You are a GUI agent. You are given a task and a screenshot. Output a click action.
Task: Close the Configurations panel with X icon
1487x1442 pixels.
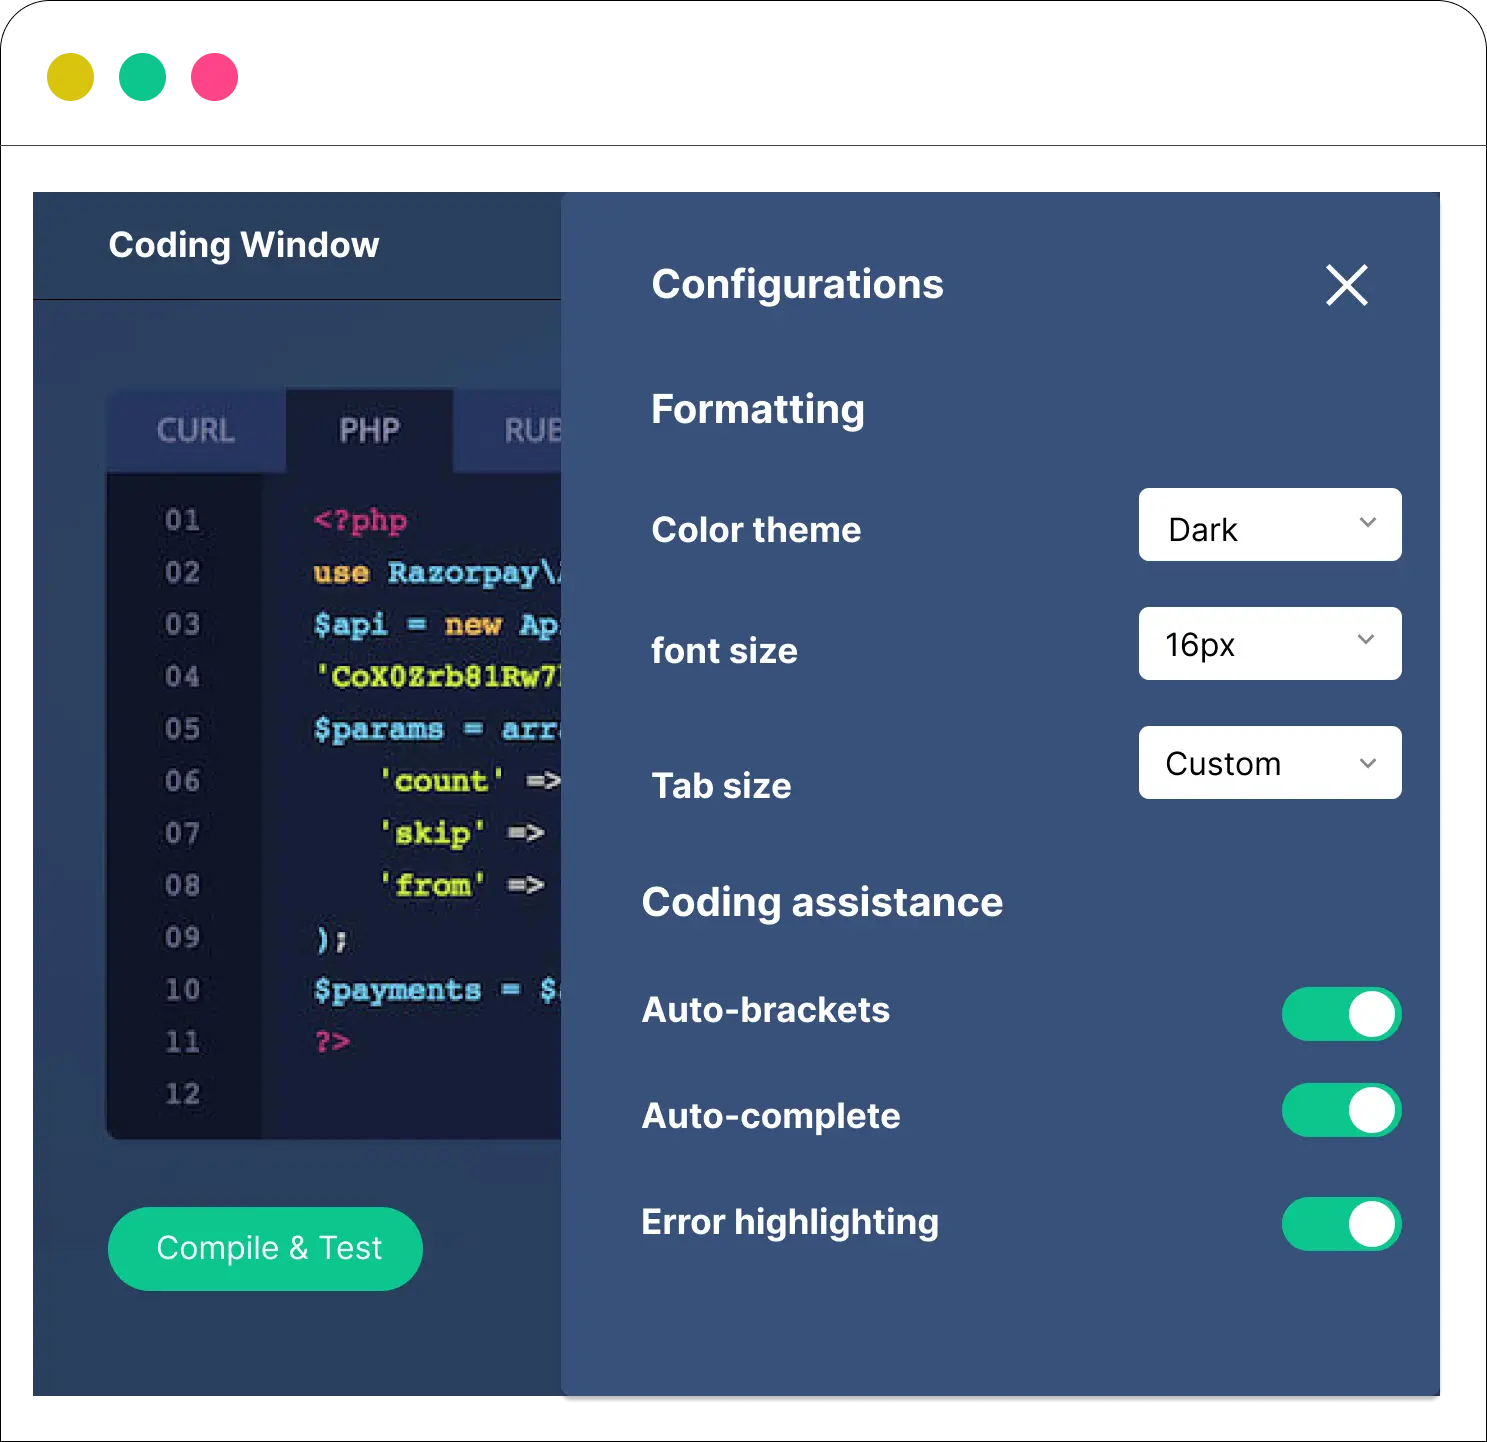click(1346, 285)
